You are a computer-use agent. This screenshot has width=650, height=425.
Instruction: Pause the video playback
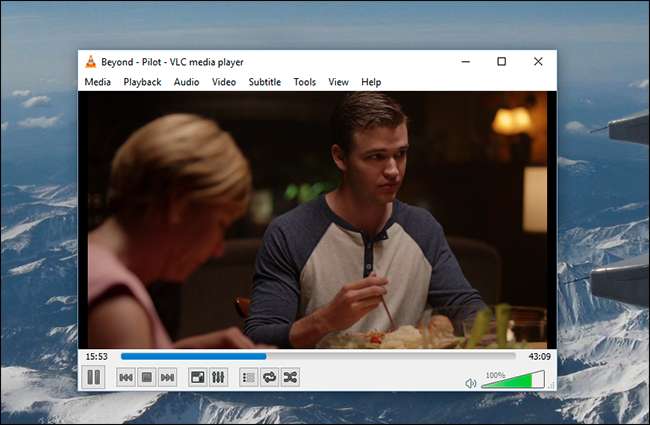pos(93,377)
